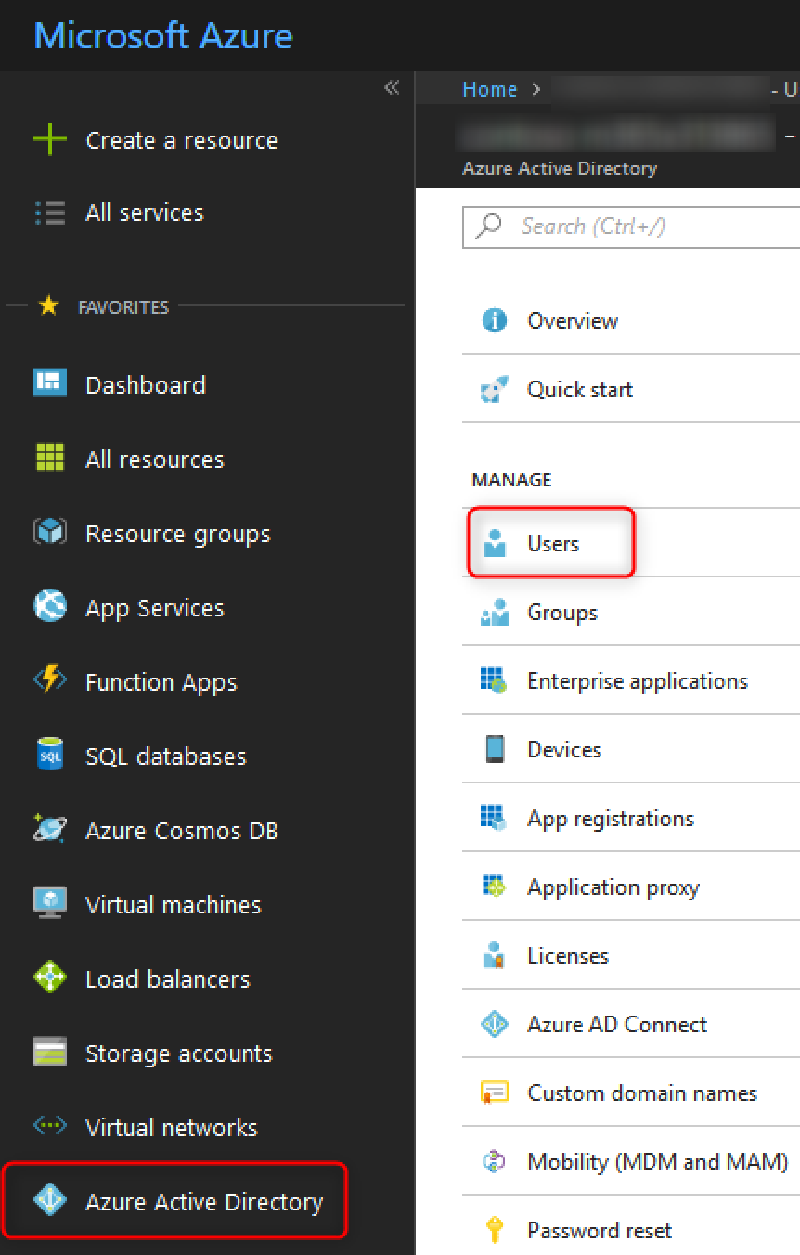Click the Azure Cosmos DB label
Screen dimensions: 800x1255
click(181, 830)
